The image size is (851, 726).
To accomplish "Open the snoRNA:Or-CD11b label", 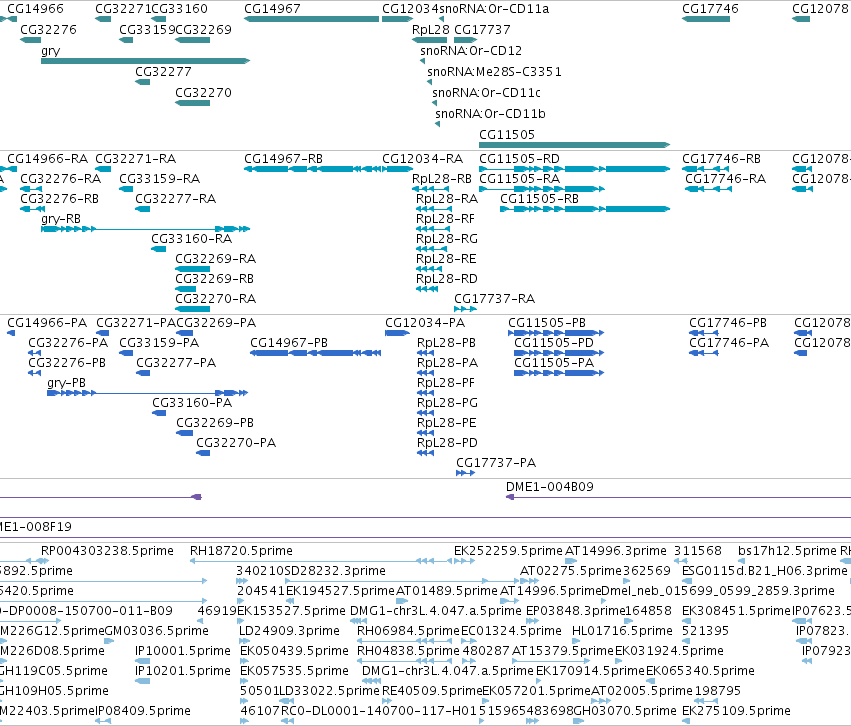I will 491,114.
